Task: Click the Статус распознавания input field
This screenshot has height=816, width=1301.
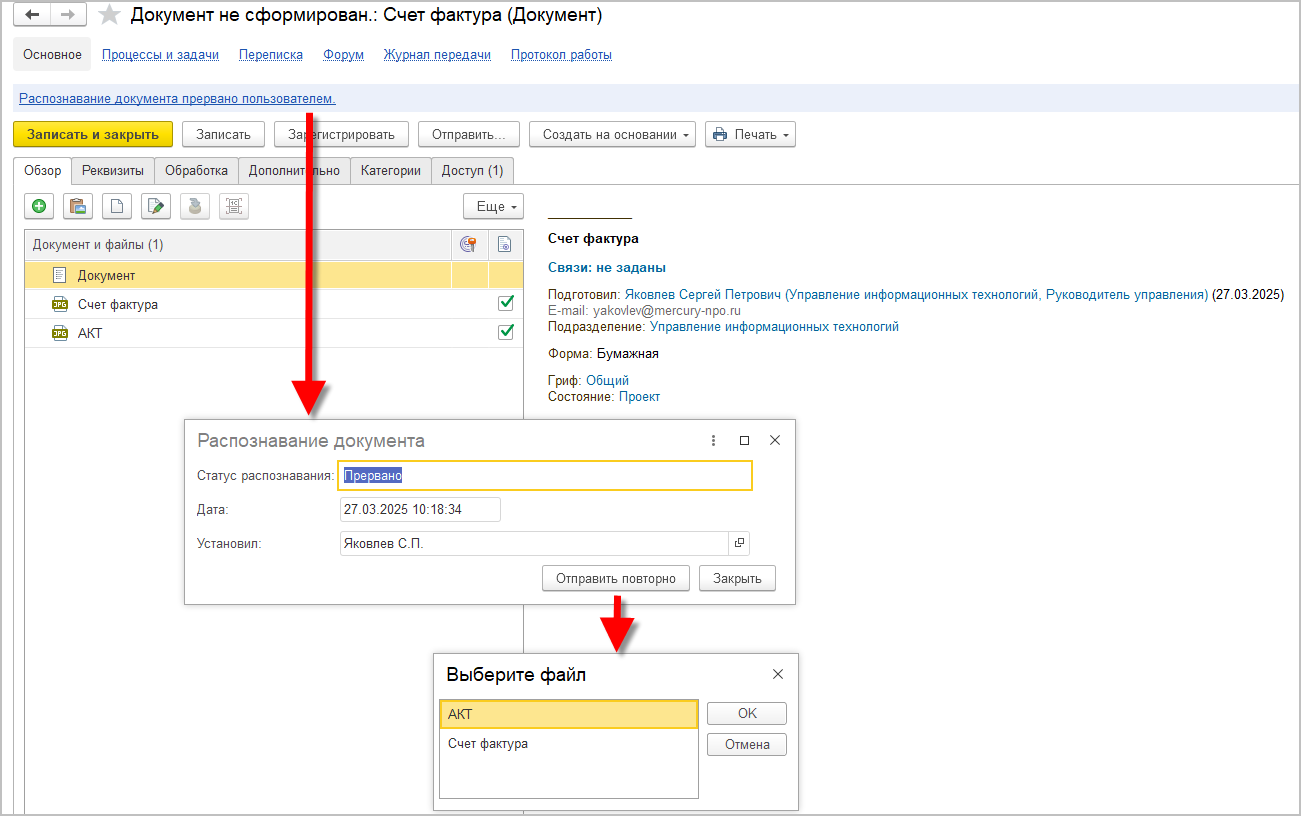Action: pyautogui.click(x=545, y=476)
